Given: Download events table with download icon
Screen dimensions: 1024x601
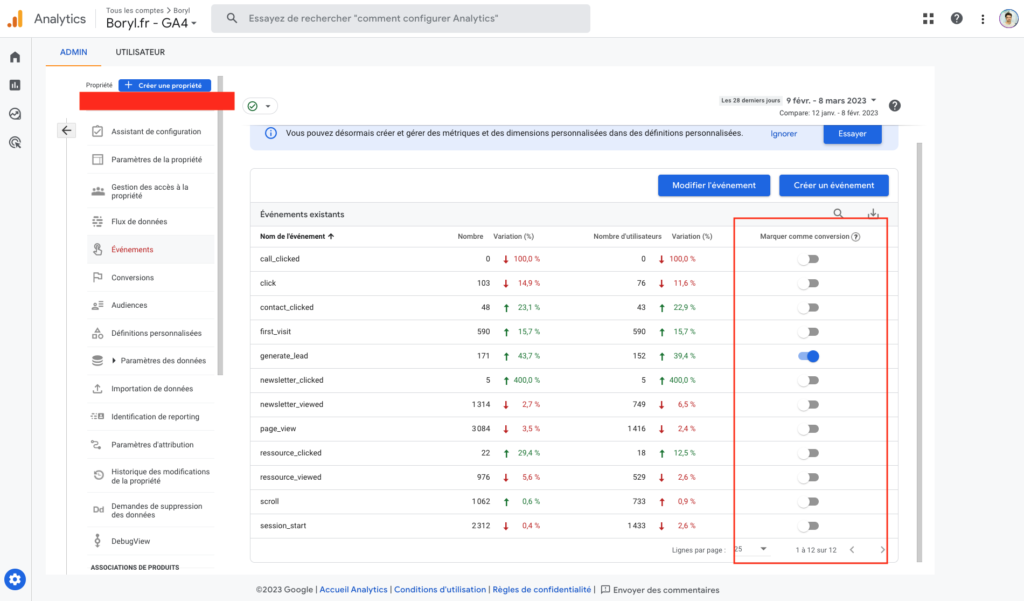Looking at the screenshot, I should click(873, 213).
